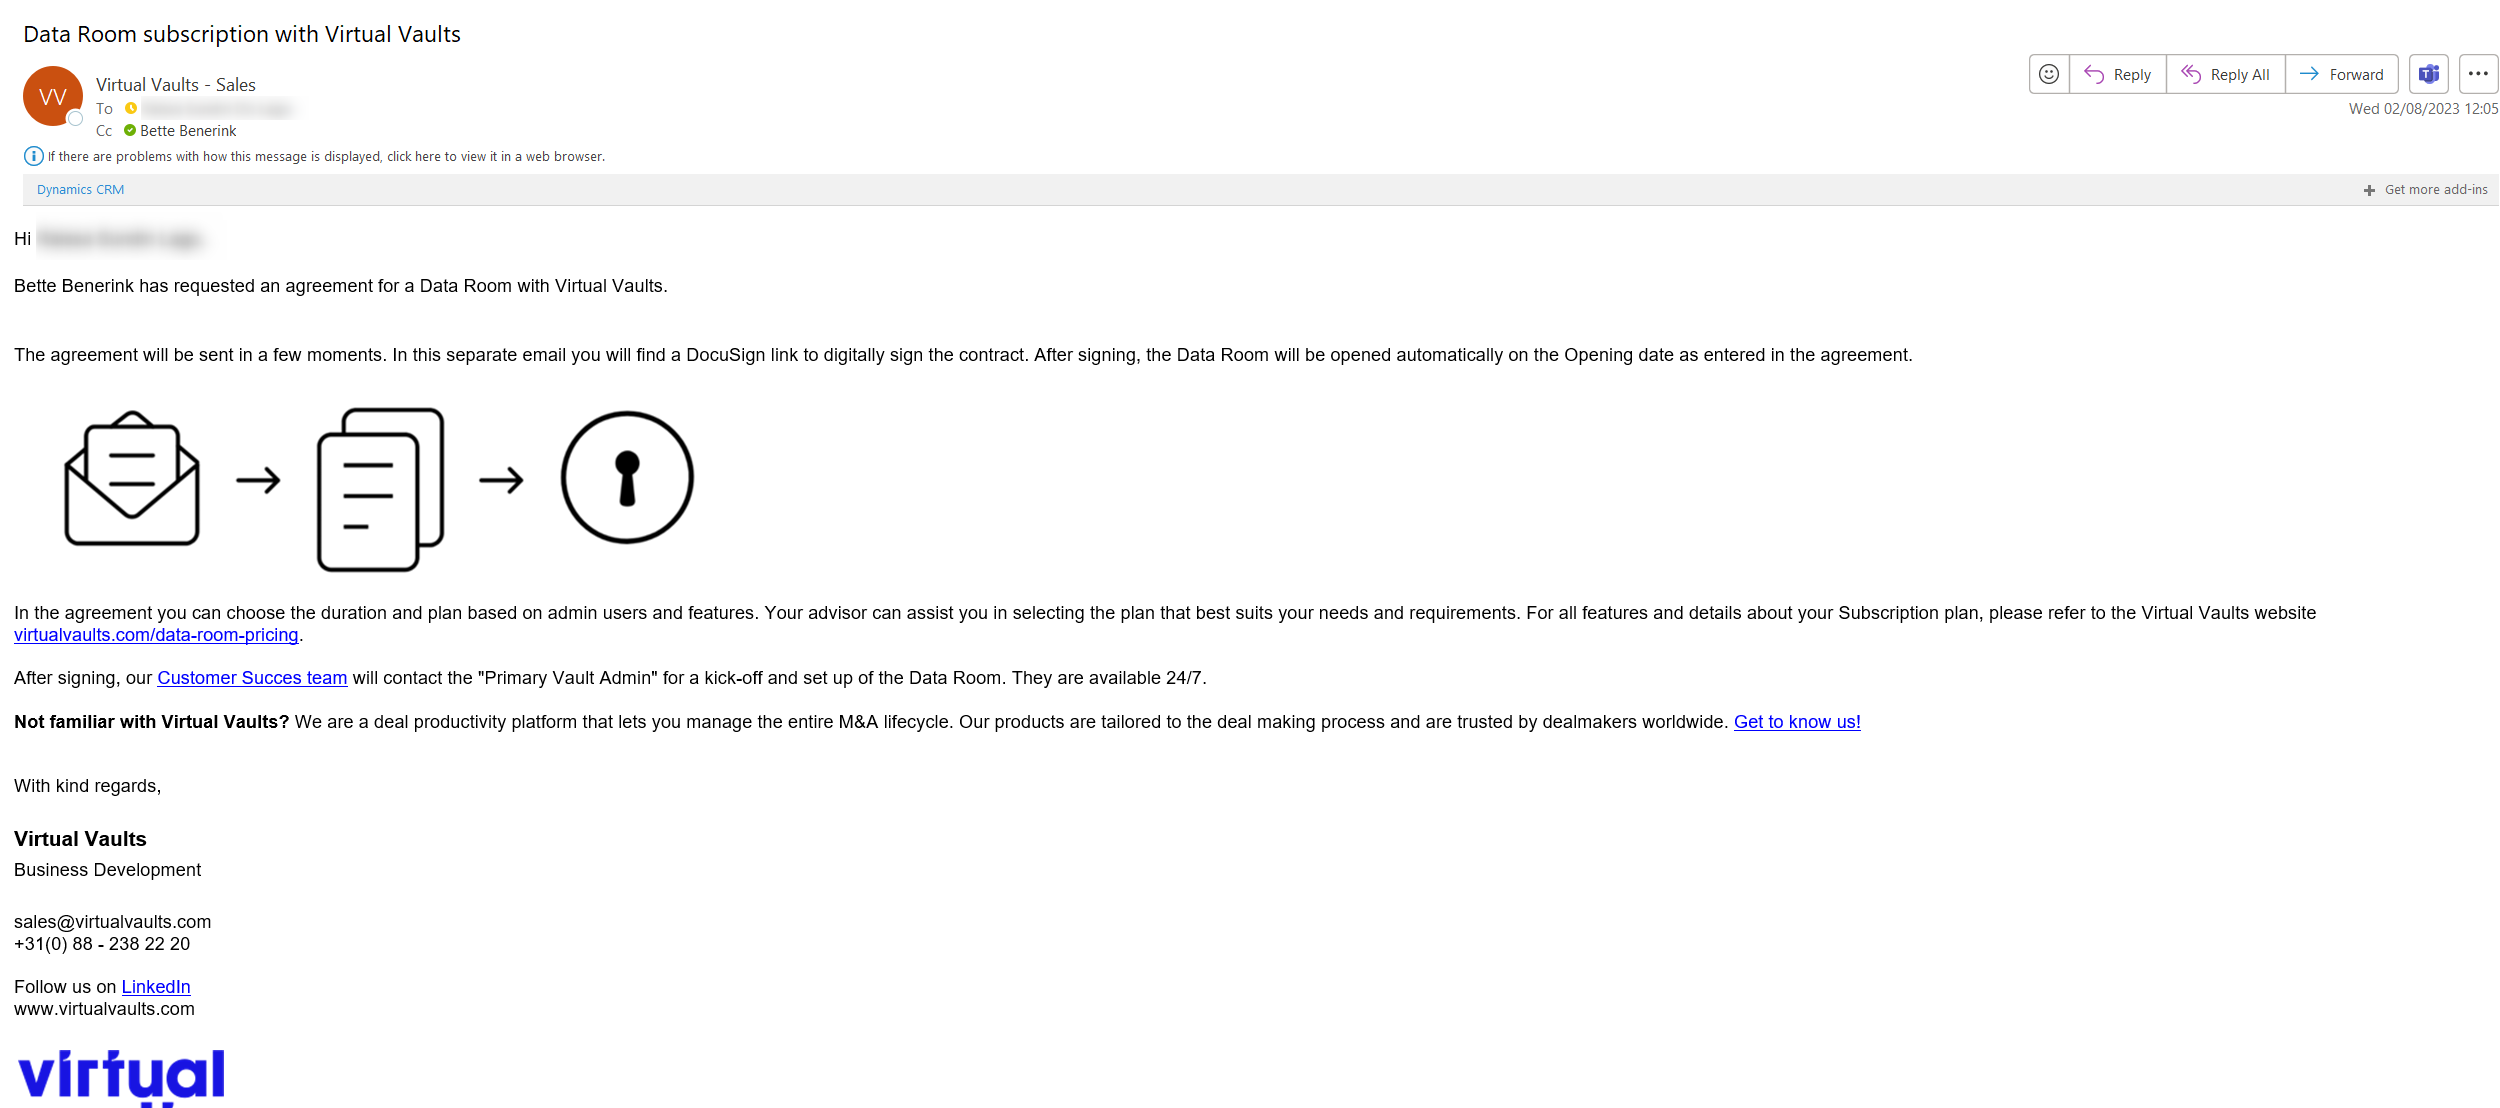Share email to Microsoft Teams
This screenshot has height=1108, width=2500.
(x=2429, y=74)
